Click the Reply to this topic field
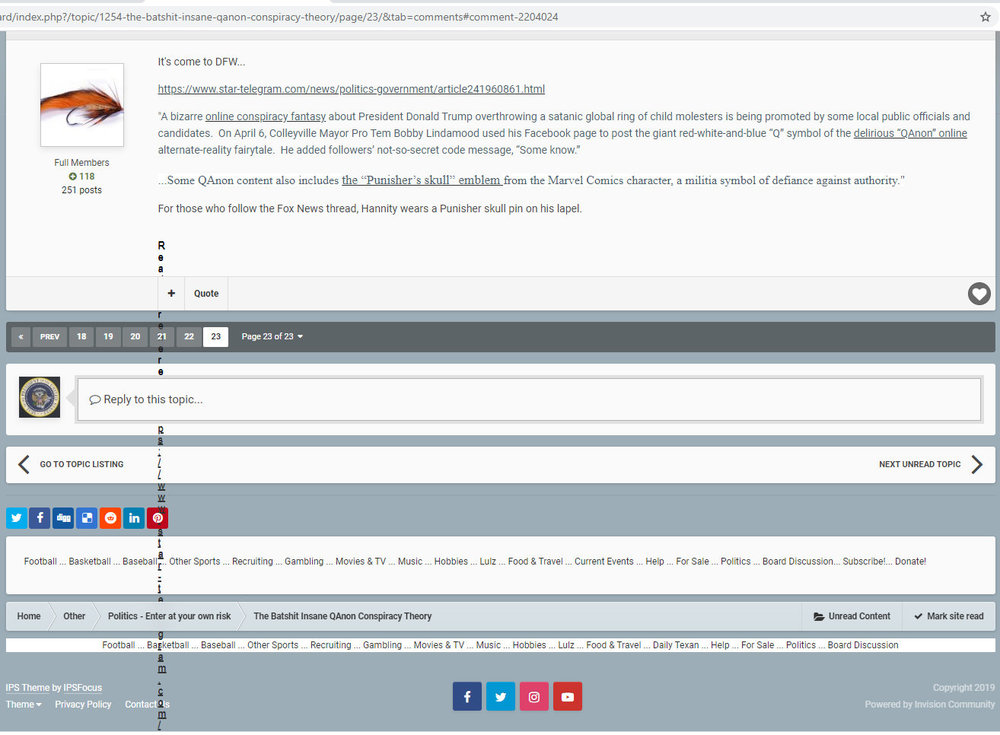The width and height of the screenshot is (1000, 735). (528, 399)
